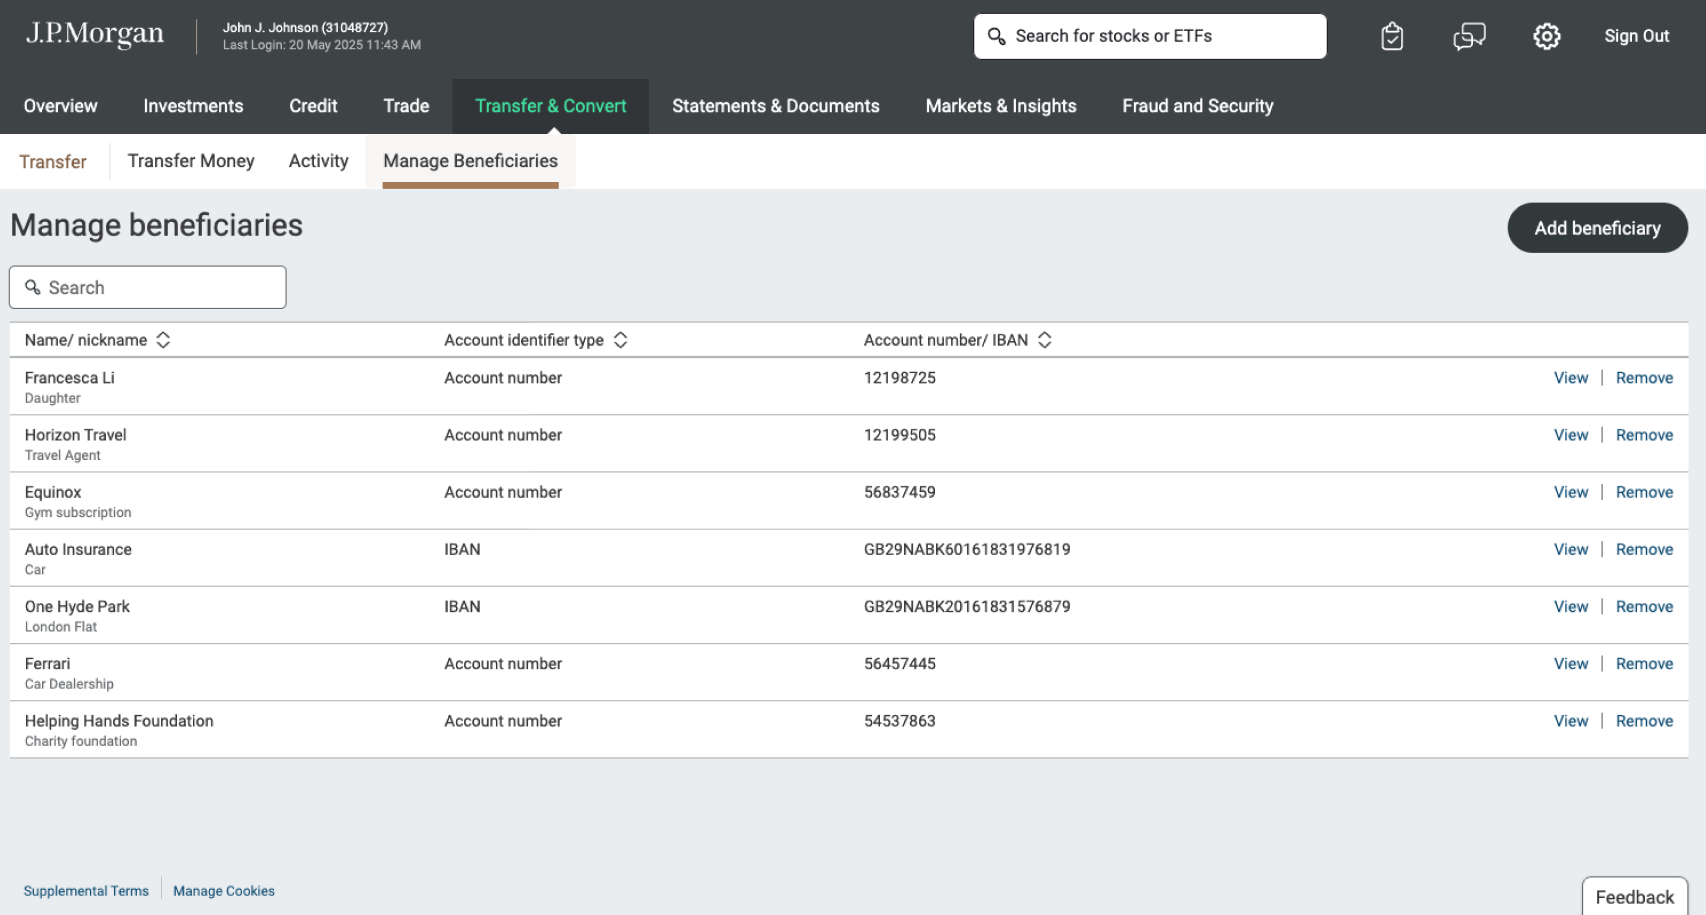
Task: Open Markets & Insights menu
Action: [1001, 106]
